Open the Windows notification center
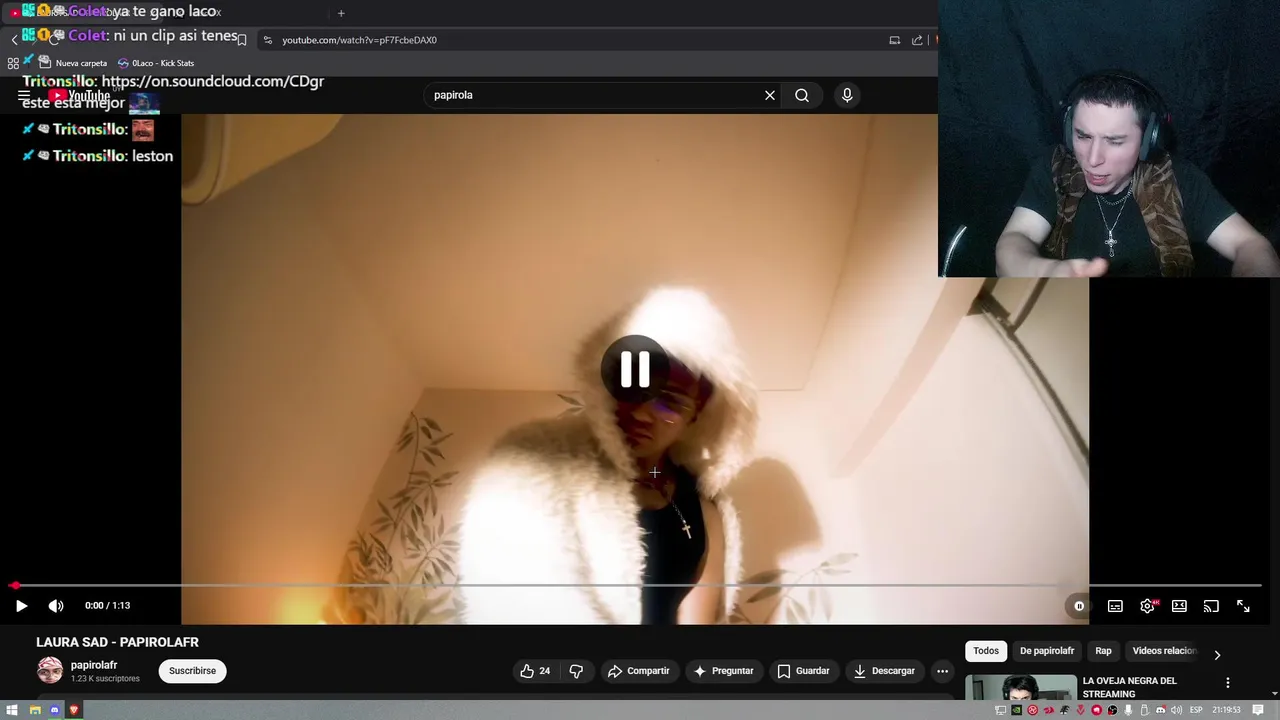Image resolution: width=1280 pixels, height=720 pixels. coord(1258,710)
